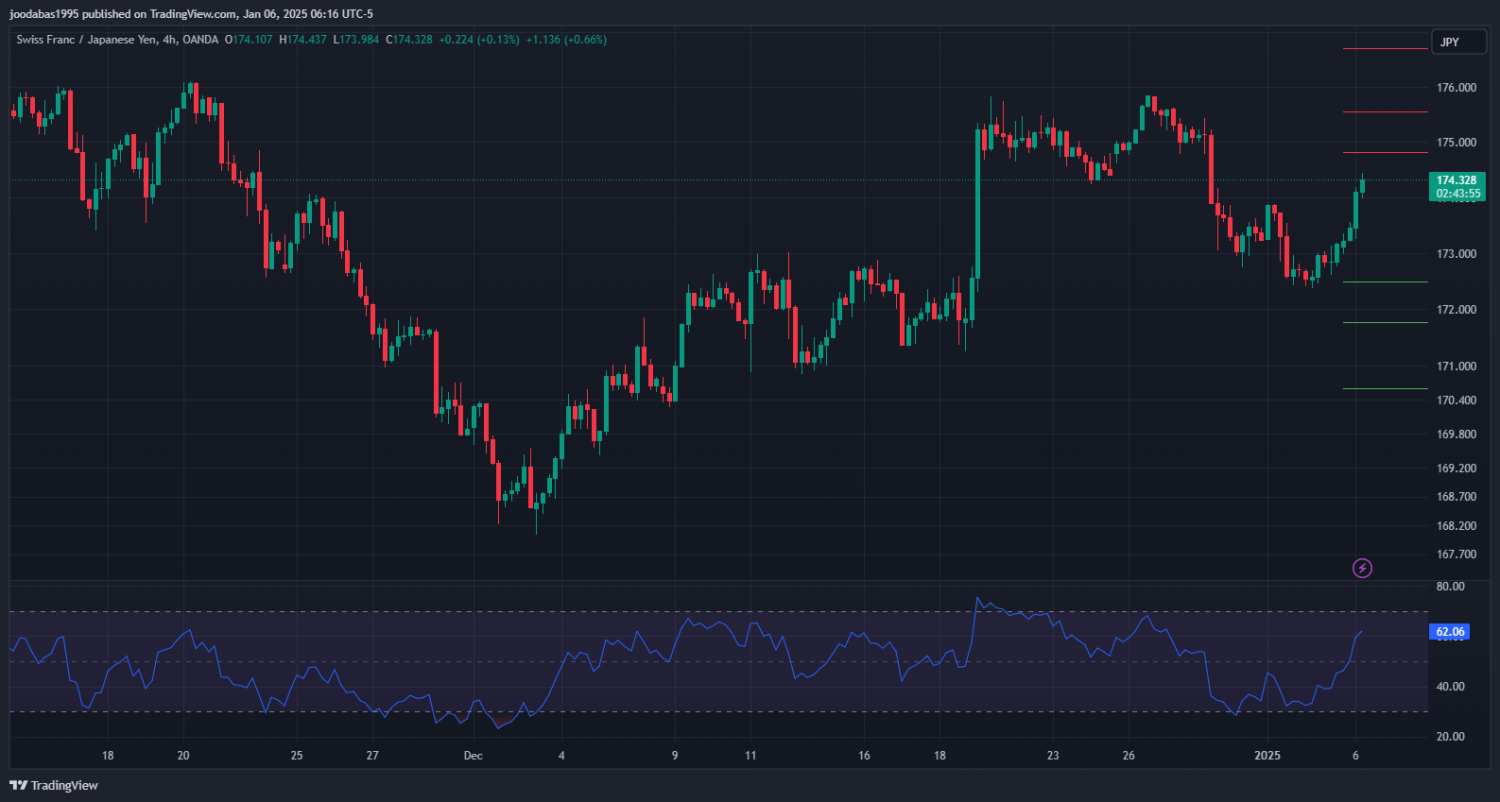The height and width of the screenshot is (802, 1500).
Task: Click the 9 date label on the time axis
Action: [675, 756]
